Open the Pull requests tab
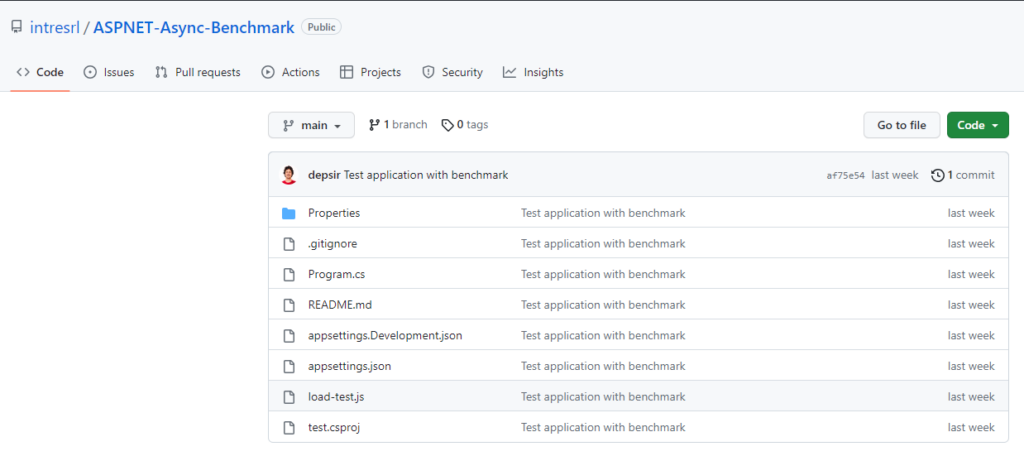Viewport: 1024px width, 456px height. (x=198, y=73)
